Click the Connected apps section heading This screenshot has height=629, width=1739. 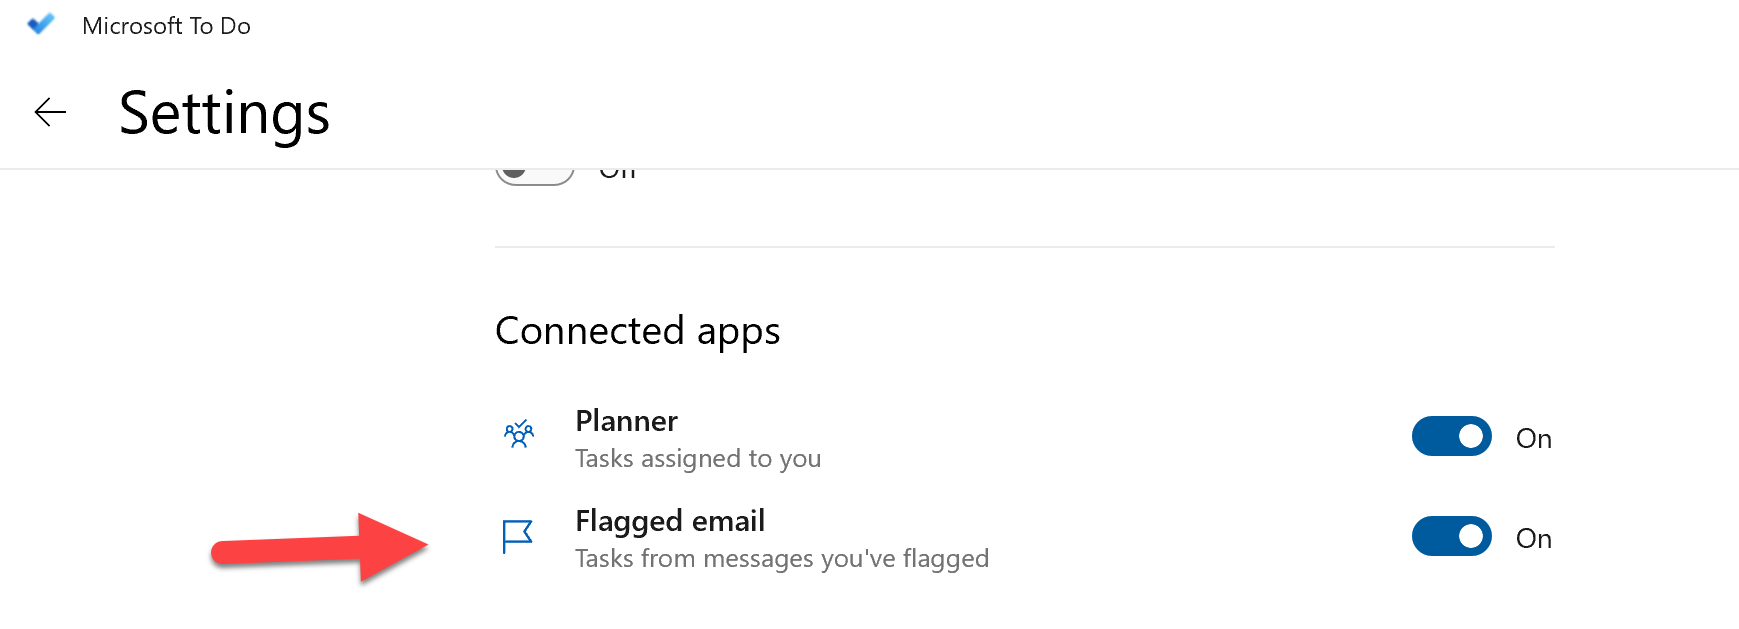coord(637,331)
